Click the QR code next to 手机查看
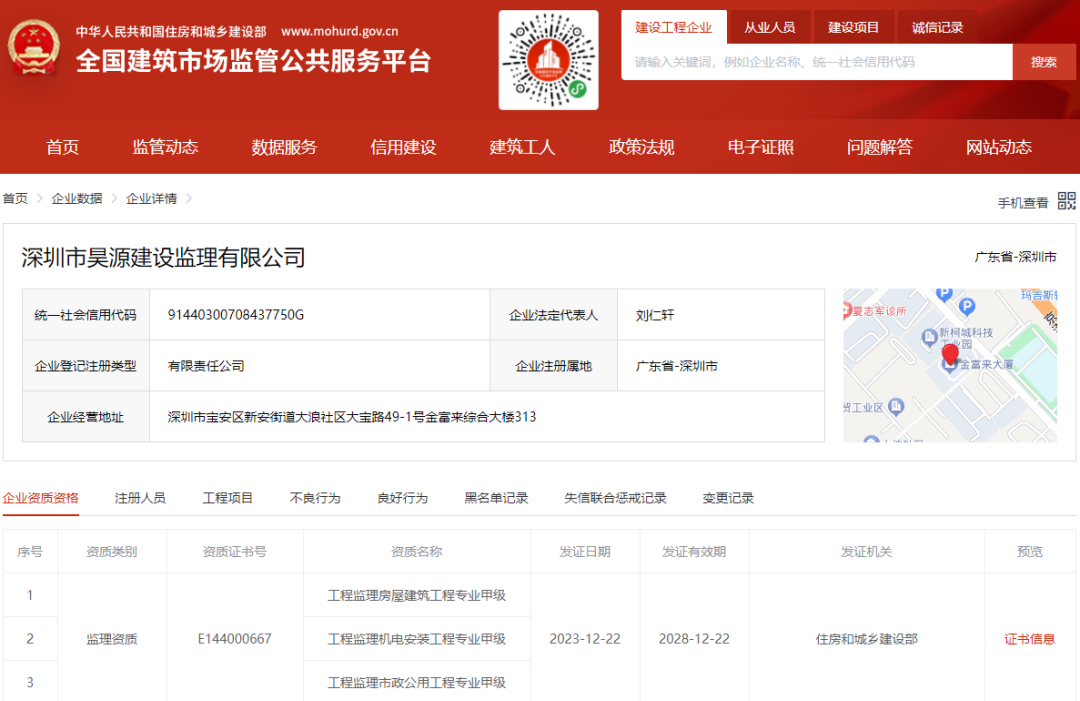 (x=1066, y=200)
